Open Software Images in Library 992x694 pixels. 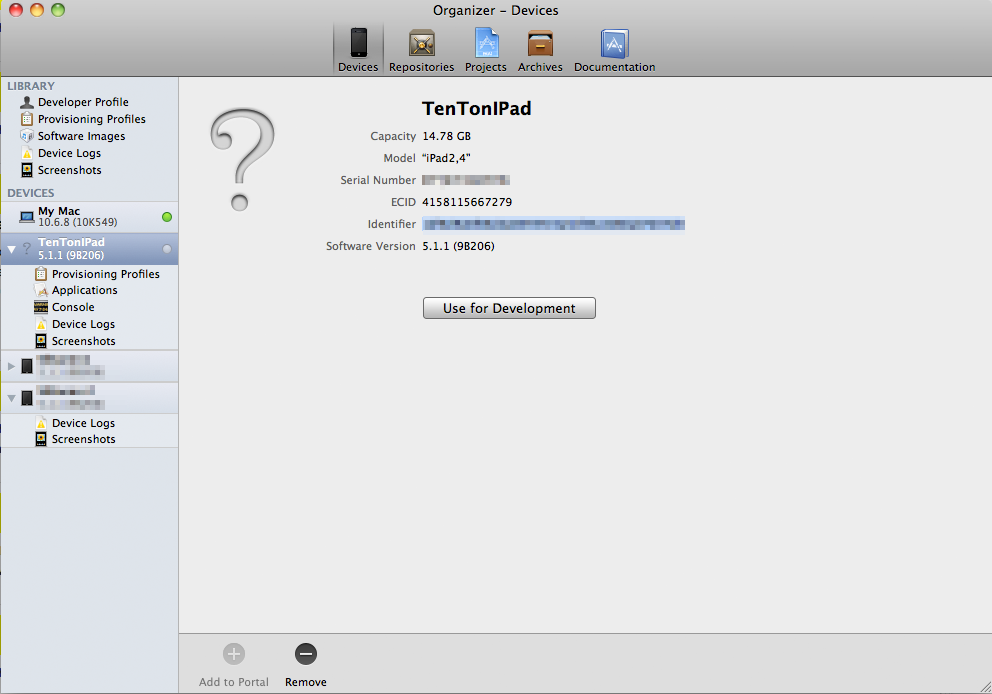pos(81,136)
